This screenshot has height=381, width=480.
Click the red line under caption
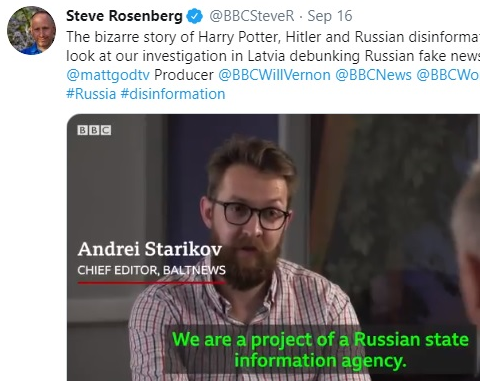151,283
